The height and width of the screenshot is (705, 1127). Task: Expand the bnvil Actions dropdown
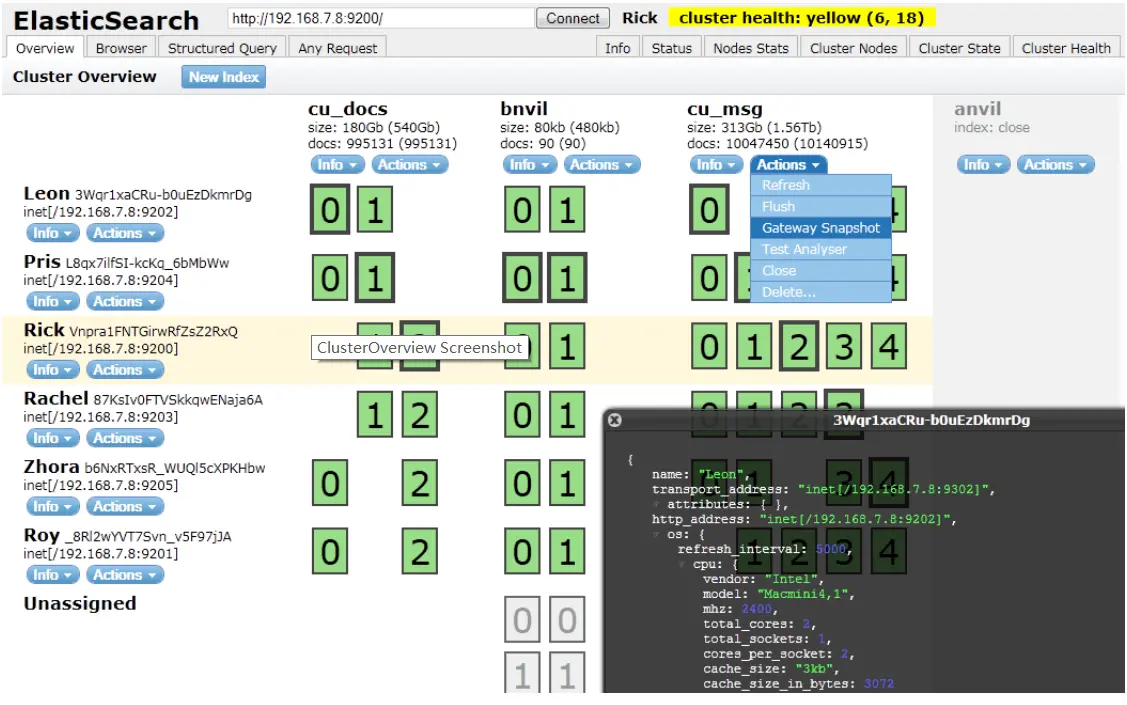pos(602,165)
